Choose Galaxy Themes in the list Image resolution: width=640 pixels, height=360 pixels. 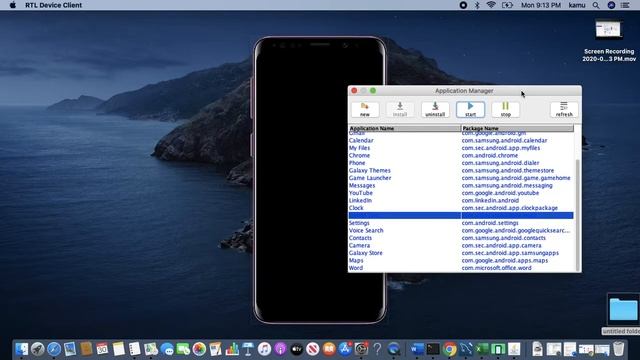coord(461,171)
